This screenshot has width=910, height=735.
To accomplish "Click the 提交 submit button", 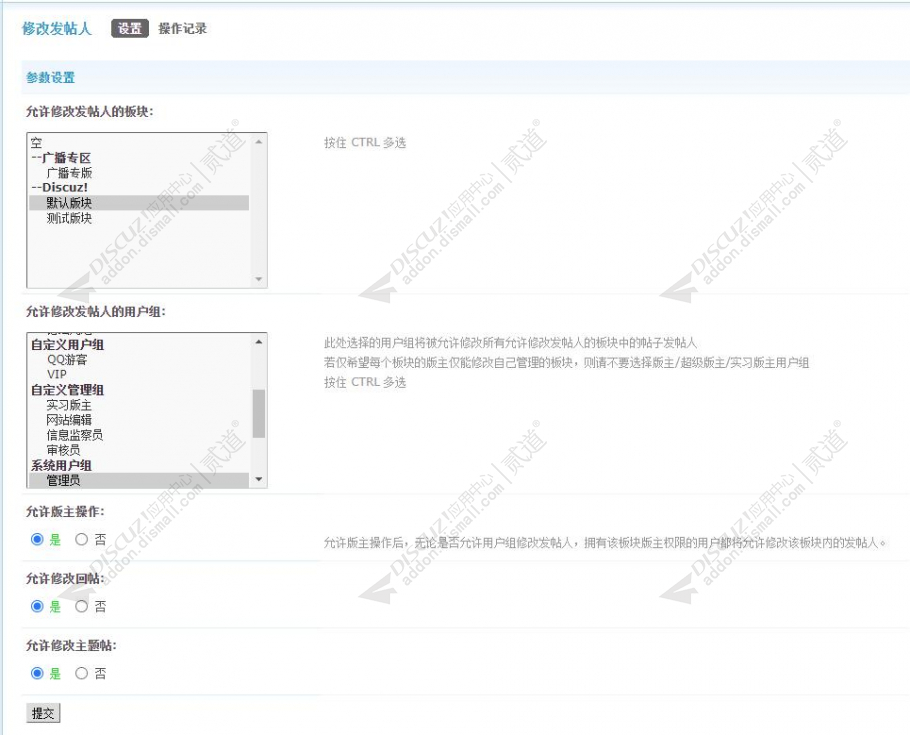I will click(x=43, y=713).
